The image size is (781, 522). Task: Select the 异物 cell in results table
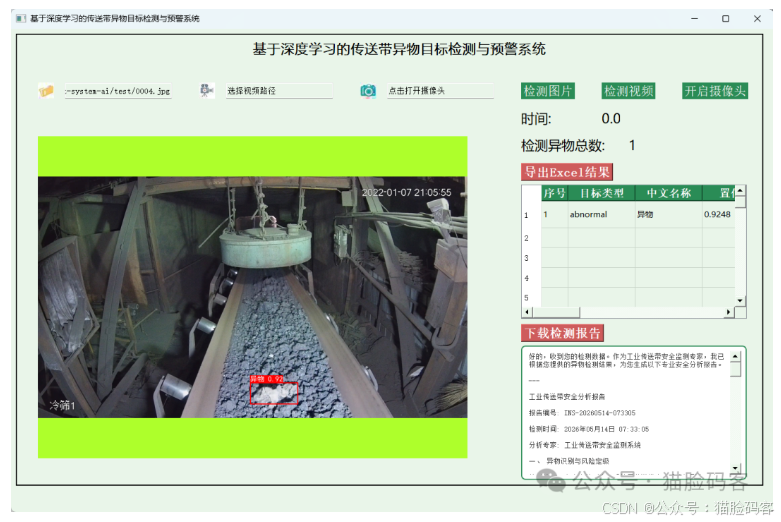coord(668,214)
